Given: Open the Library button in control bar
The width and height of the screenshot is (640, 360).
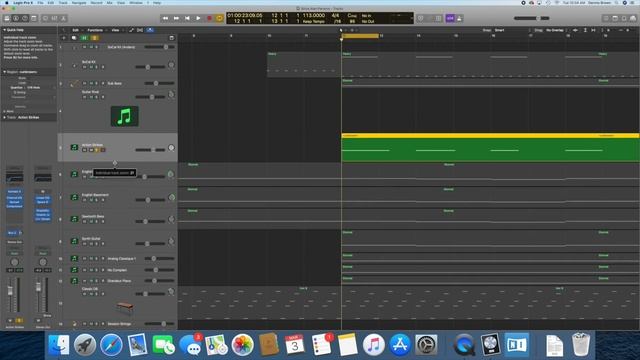Looking at the screenshot, I should pyautogui.click(x=7, y=18).
